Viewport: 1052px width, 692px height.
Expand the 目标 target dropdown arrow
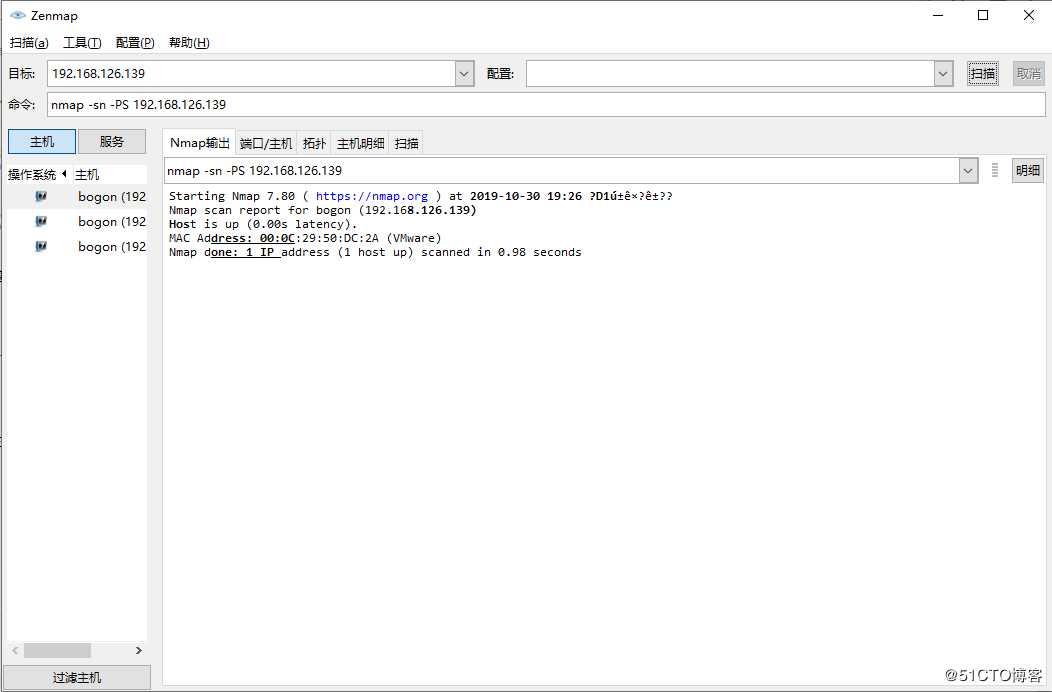click(x=464, y=74)
